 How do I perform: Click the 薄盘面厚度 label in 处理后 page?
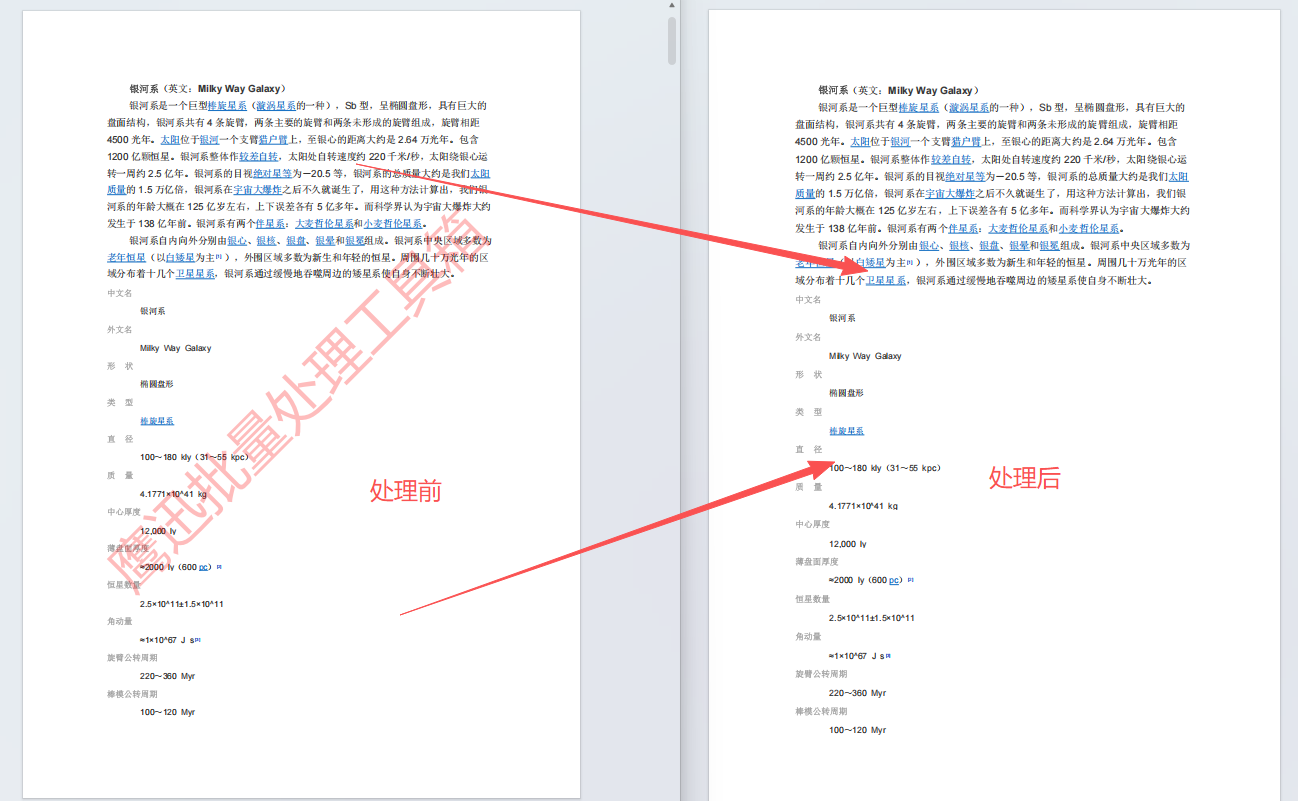817,561
